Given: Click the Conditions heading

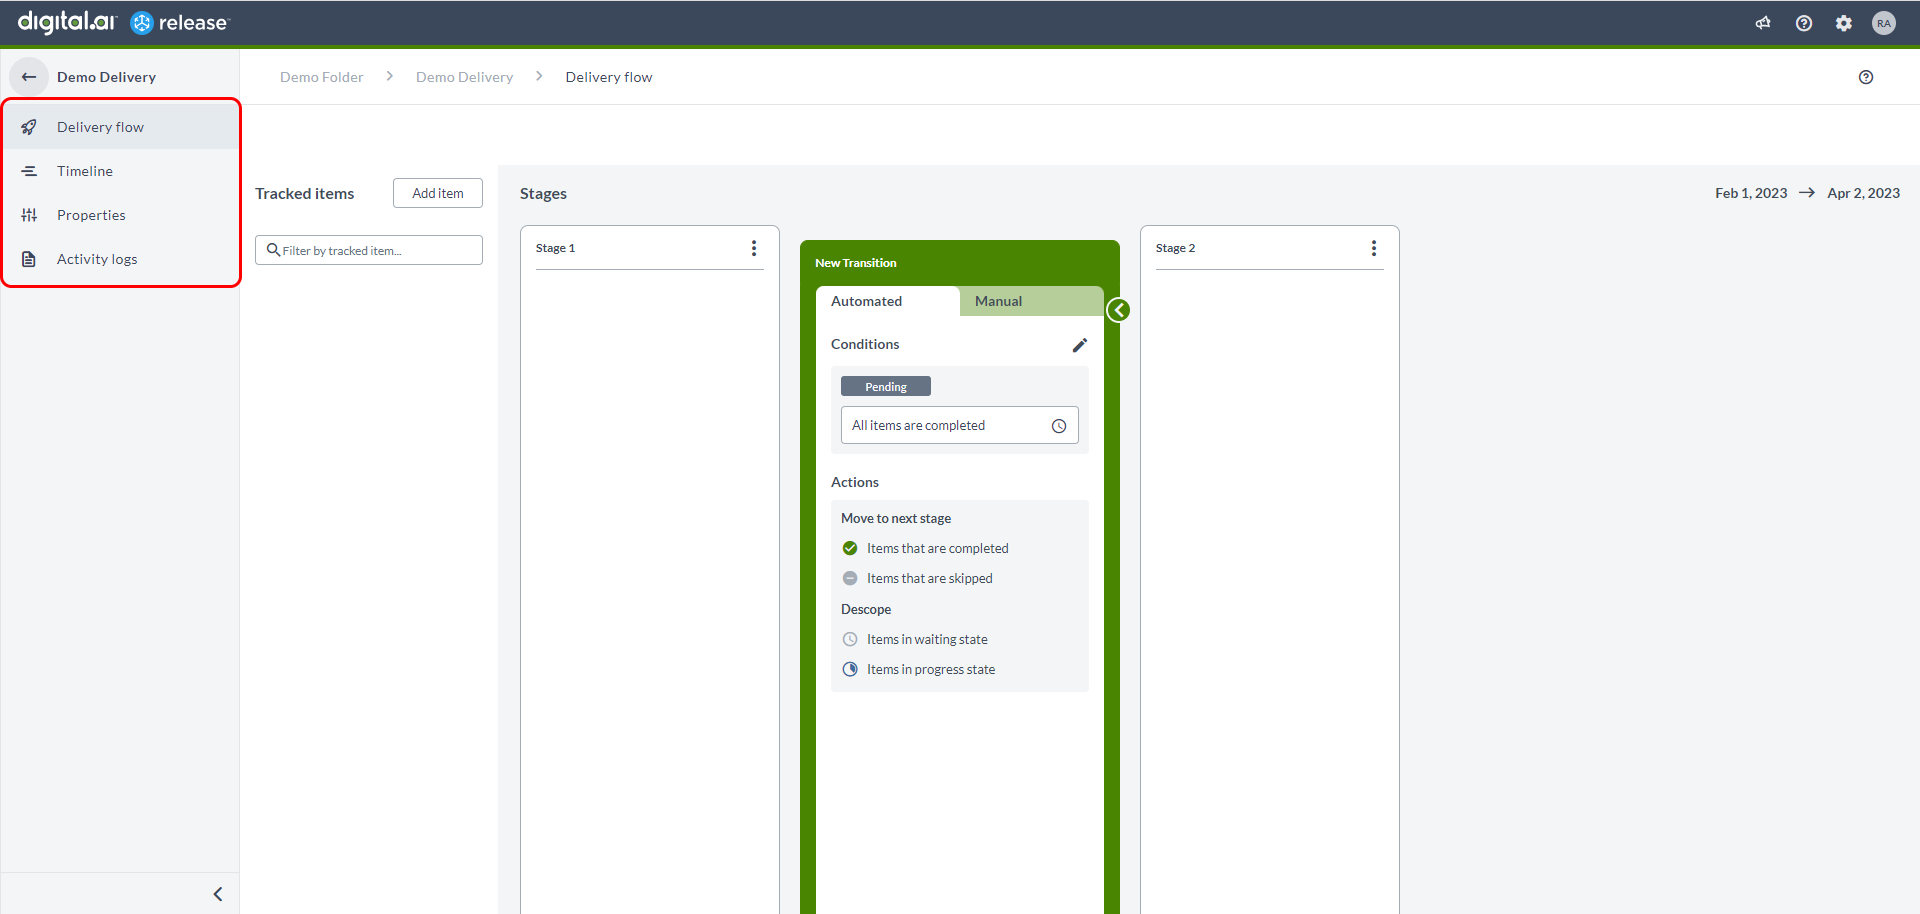Looking at the screenshot, I should pos(865,344).
